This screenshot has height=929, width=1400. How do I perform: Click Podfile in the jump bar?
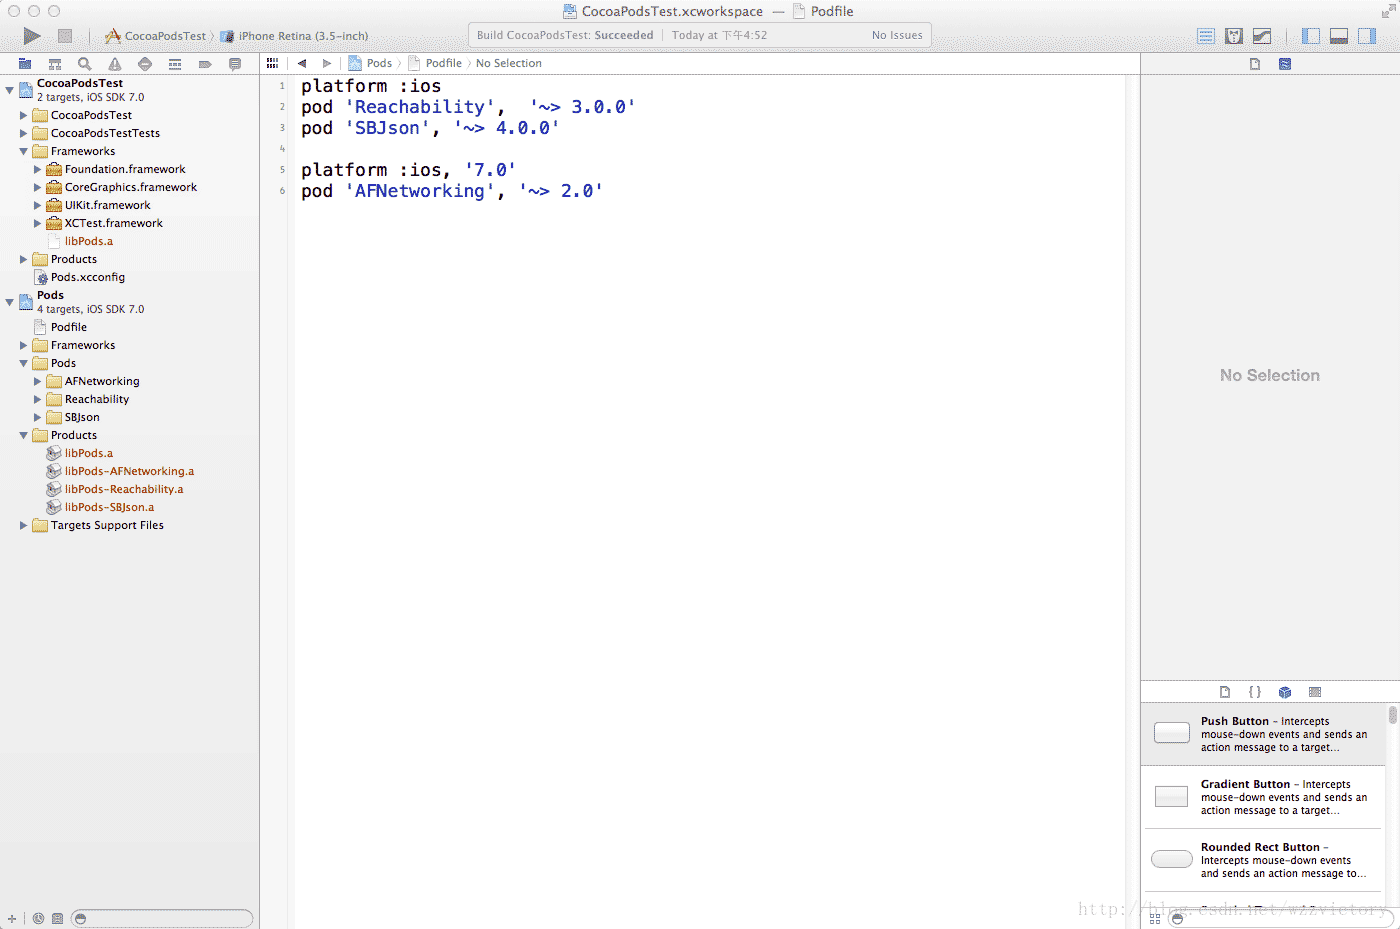pos(443,63)
